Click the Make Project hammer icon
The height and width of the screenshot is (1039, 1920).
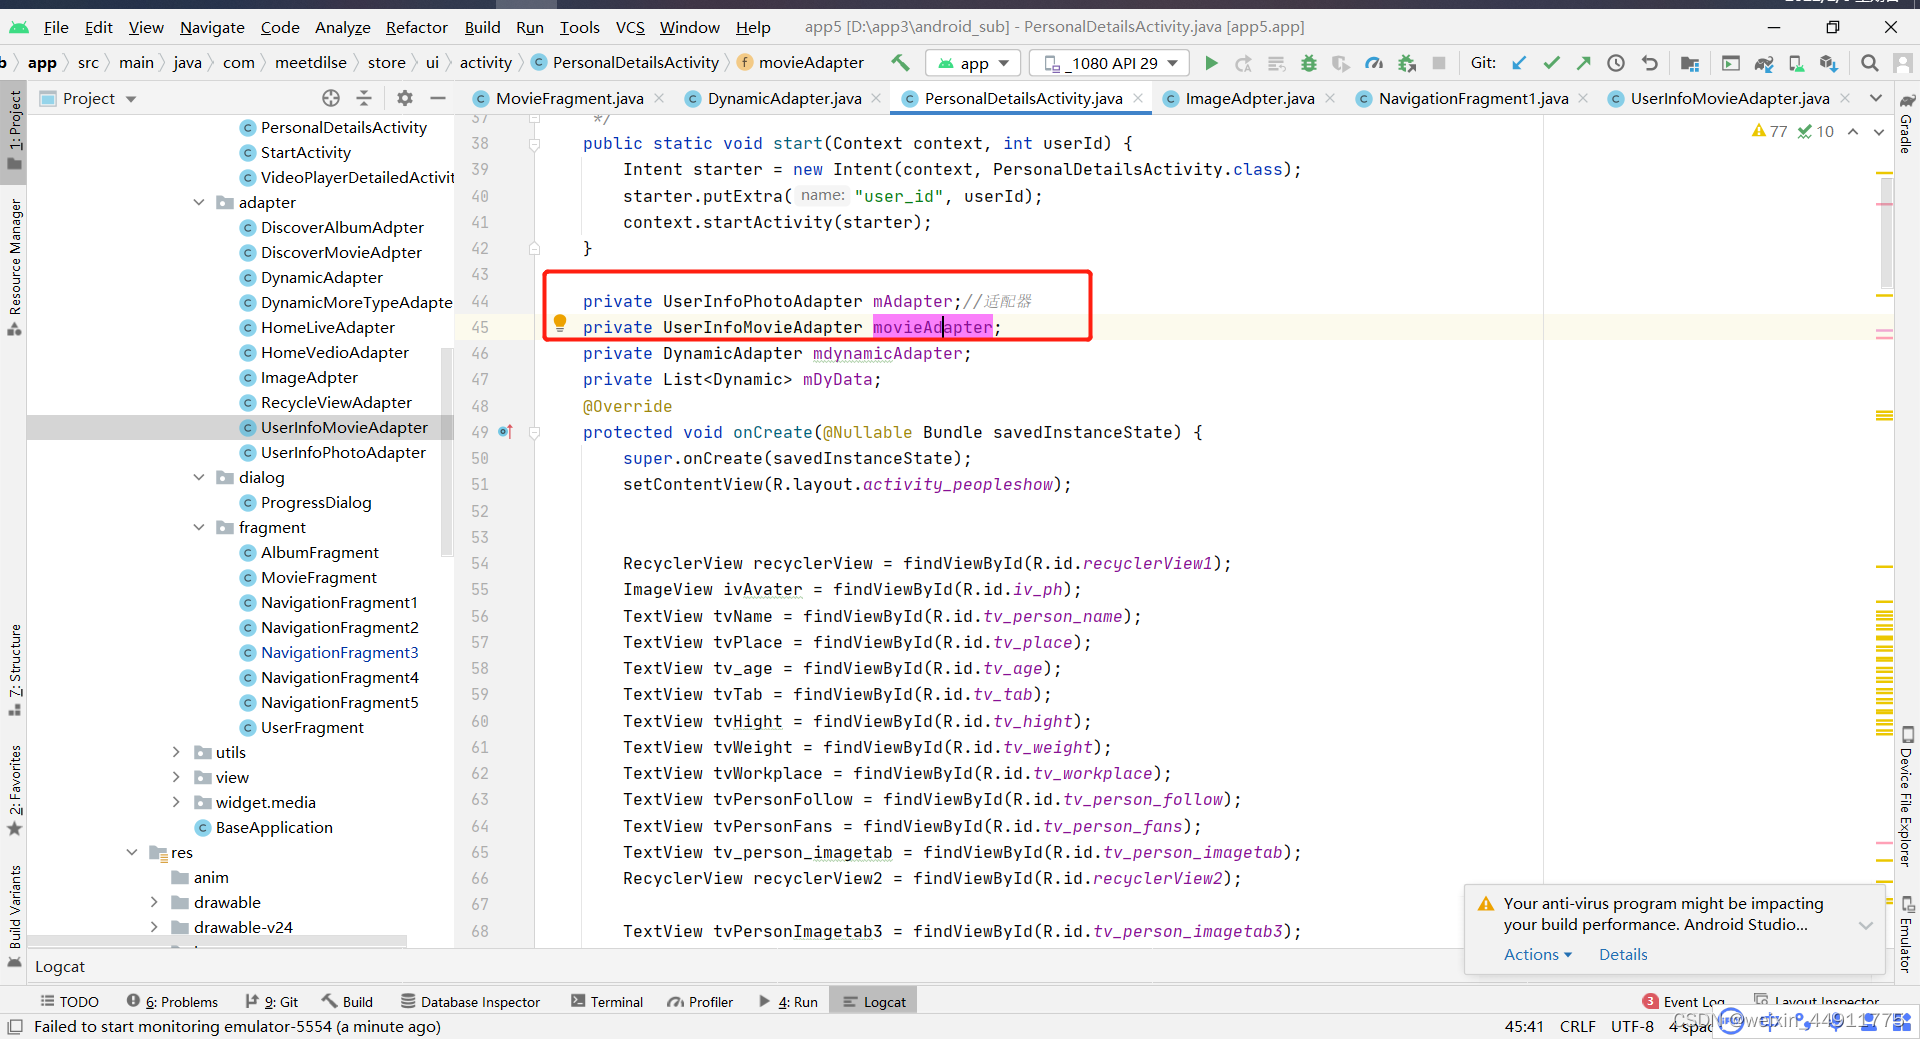point(900,63)
